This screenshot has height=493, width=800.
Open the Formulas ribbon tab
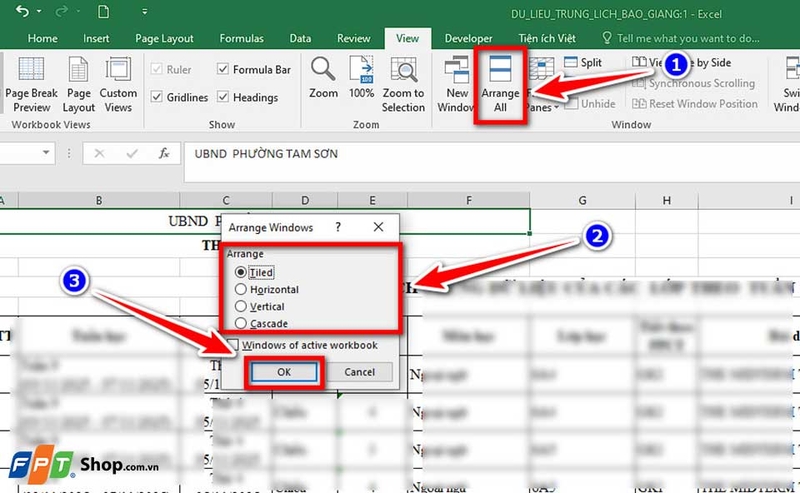click(x=241, y=38)
